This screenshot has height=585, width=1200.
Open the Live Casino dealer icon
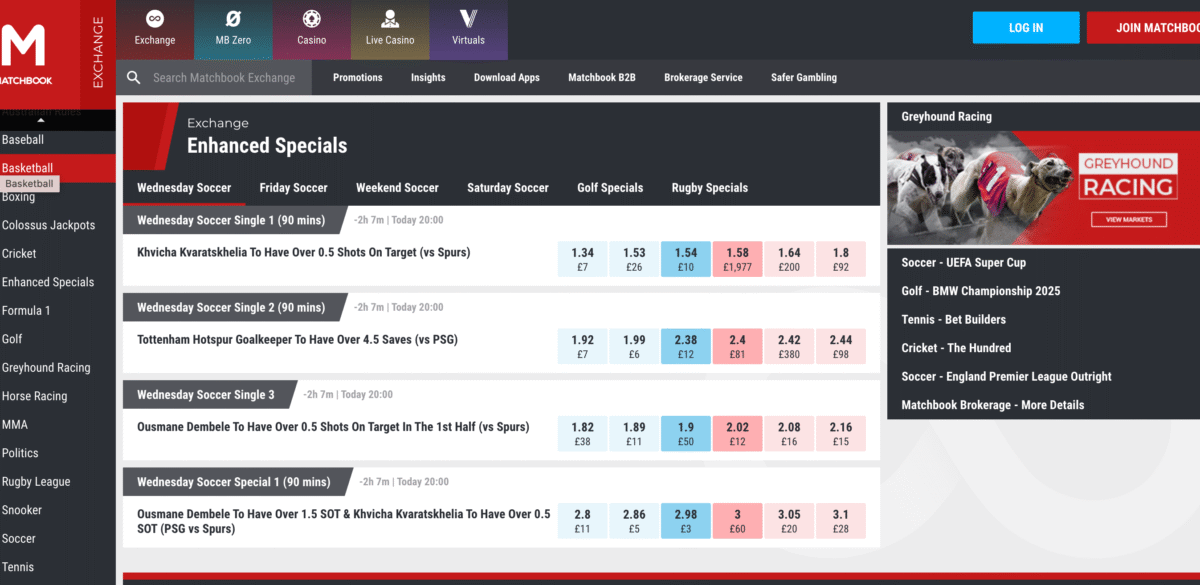pyautogui.click(x=389, y=19)
